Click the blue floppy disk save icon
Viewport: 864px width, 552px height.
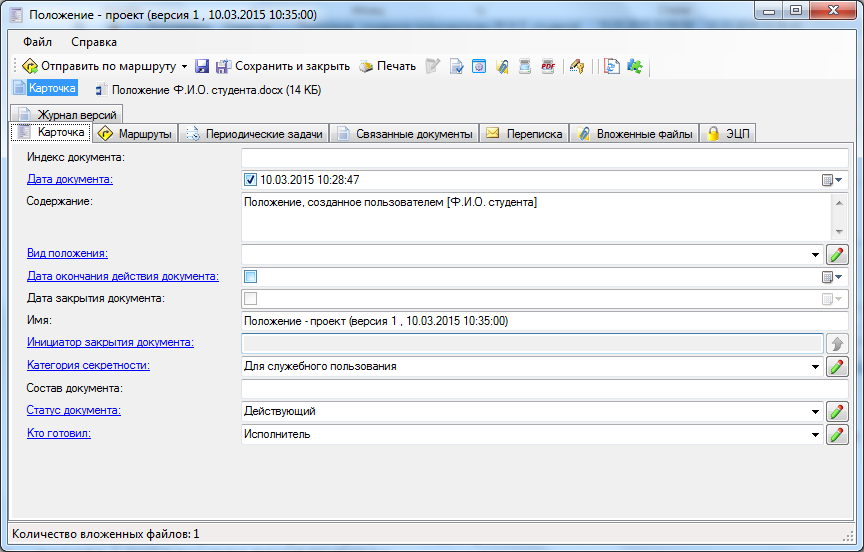202,66
